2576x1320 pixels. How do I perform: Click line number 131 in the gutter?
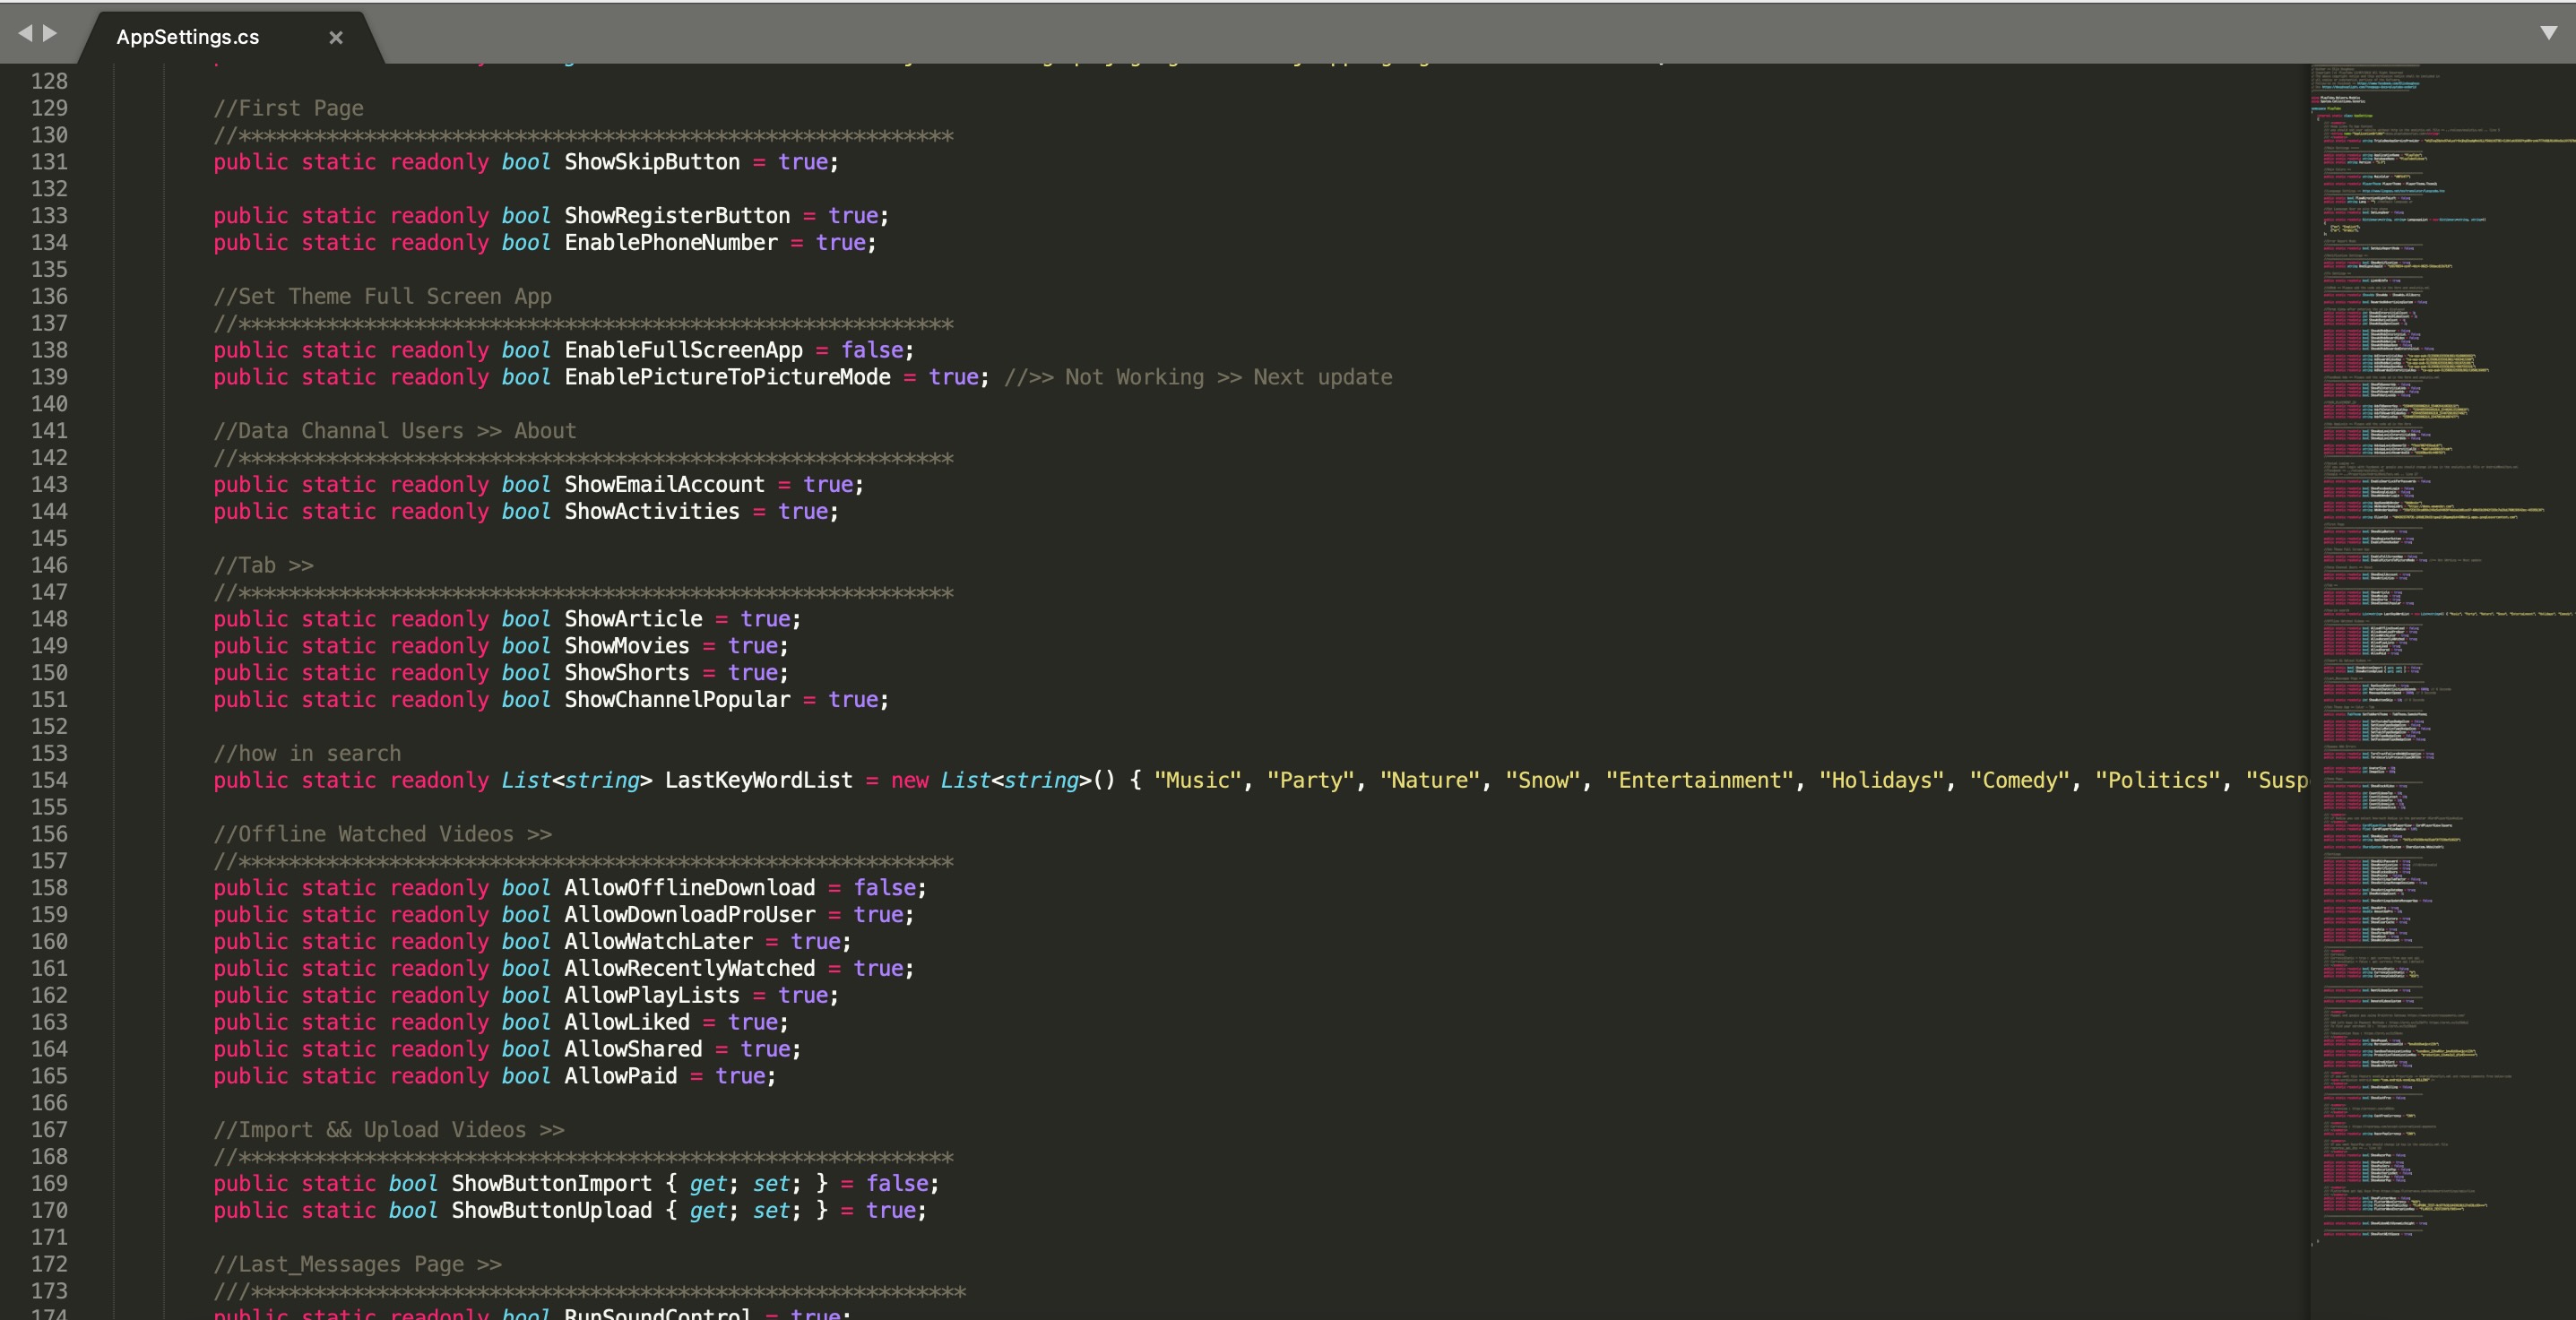(49, 162)
